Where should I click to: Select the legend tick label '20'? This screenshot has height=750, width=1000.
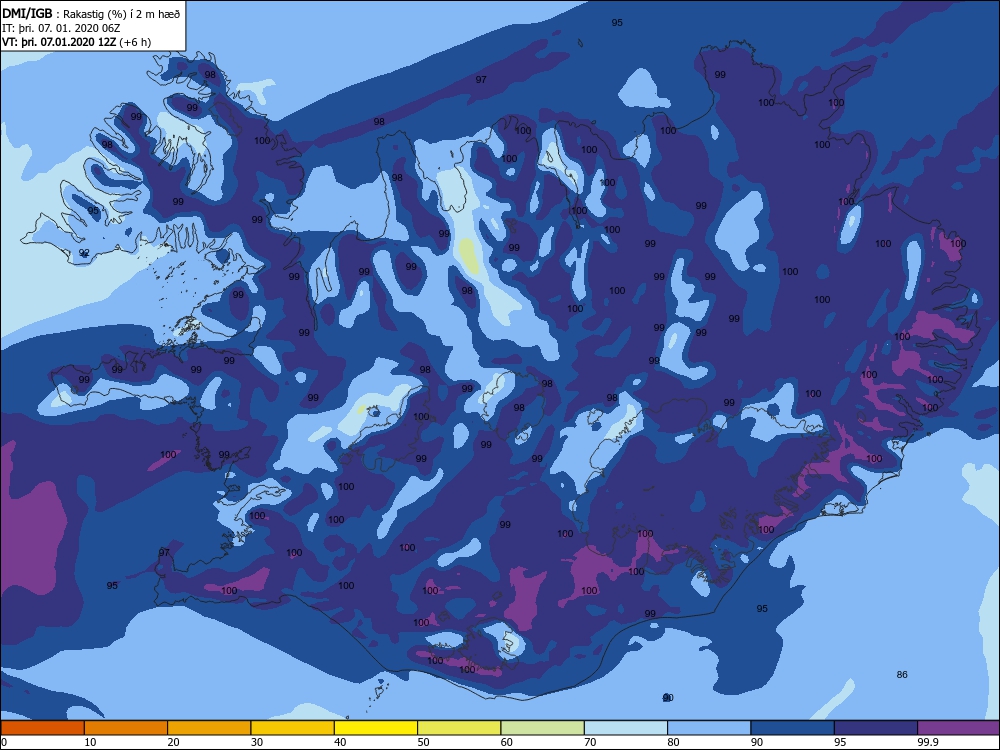pos(173,742)
